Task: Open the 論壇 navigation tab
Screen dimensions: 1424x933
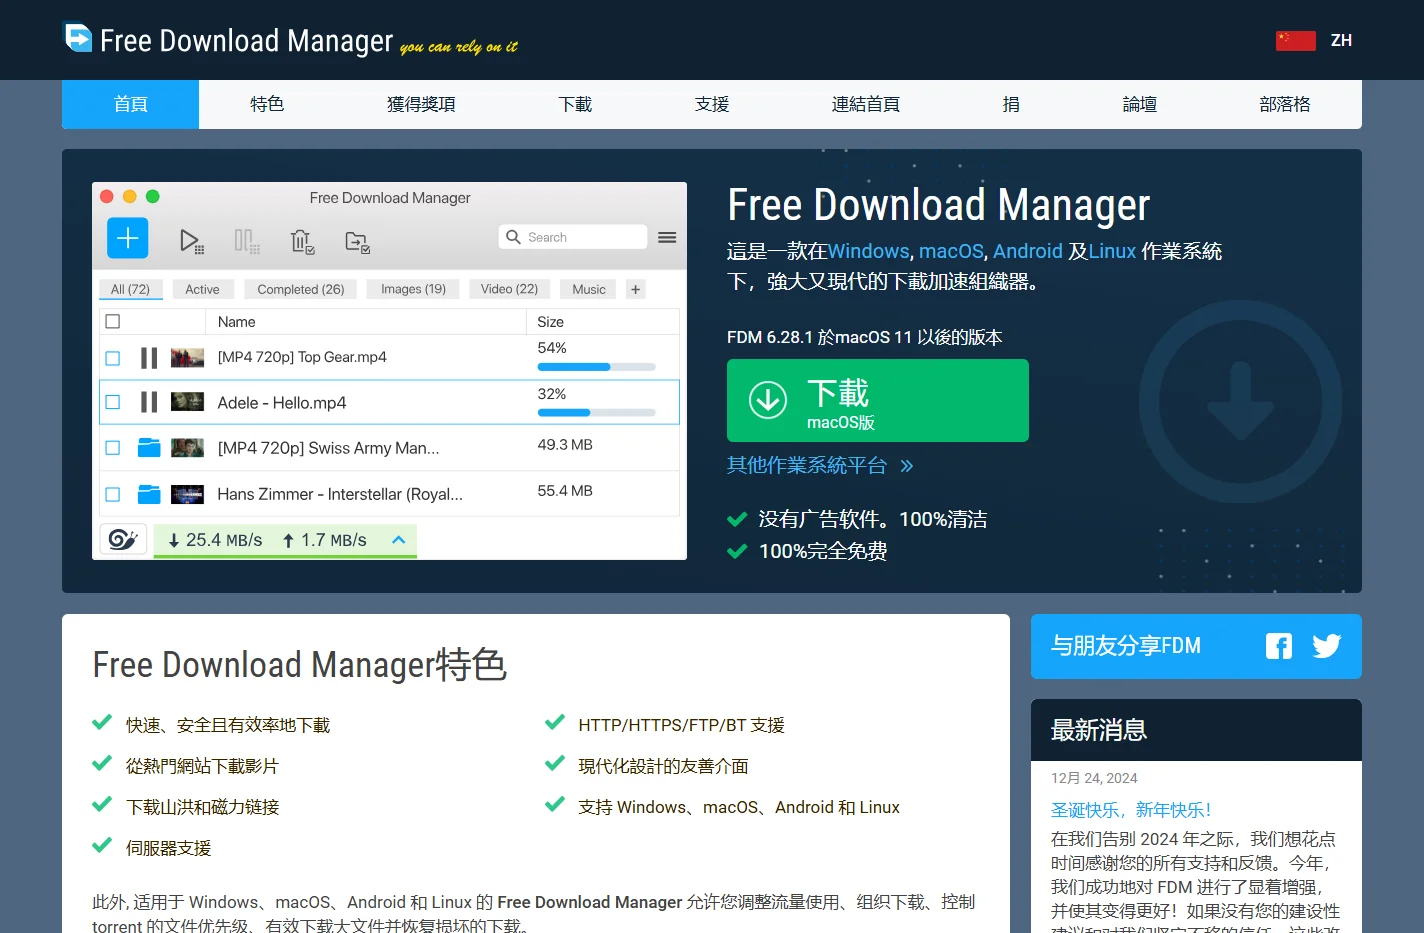Action: pos(1139,104)
